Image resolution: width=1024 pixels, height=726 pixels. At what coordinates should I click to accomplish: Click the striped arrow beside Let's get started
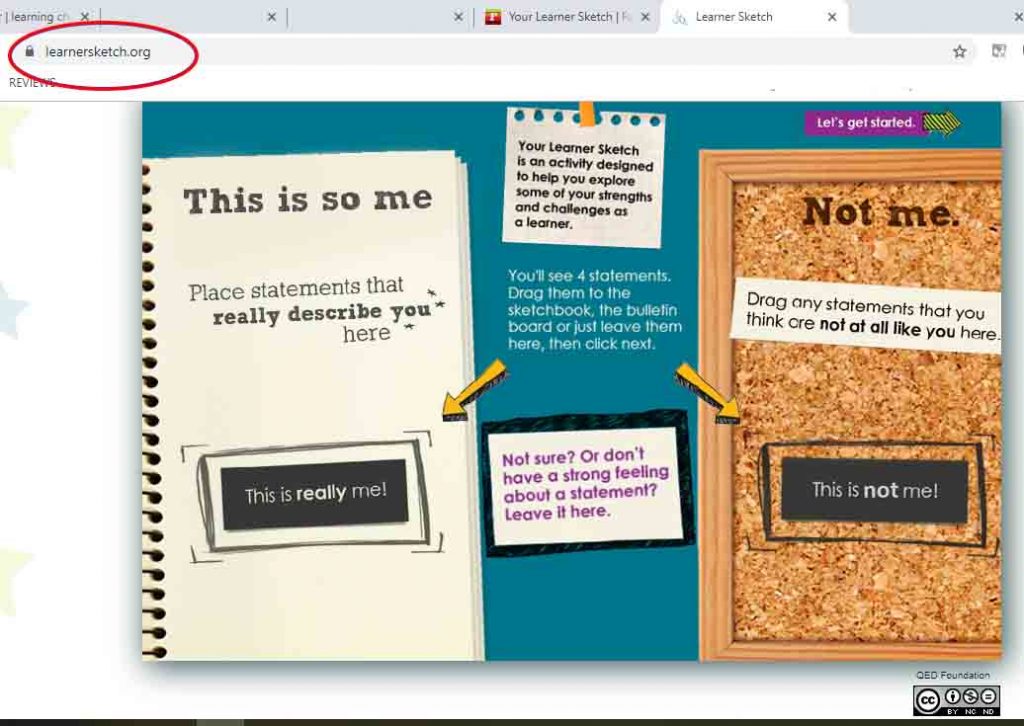(x=941, y=123)
